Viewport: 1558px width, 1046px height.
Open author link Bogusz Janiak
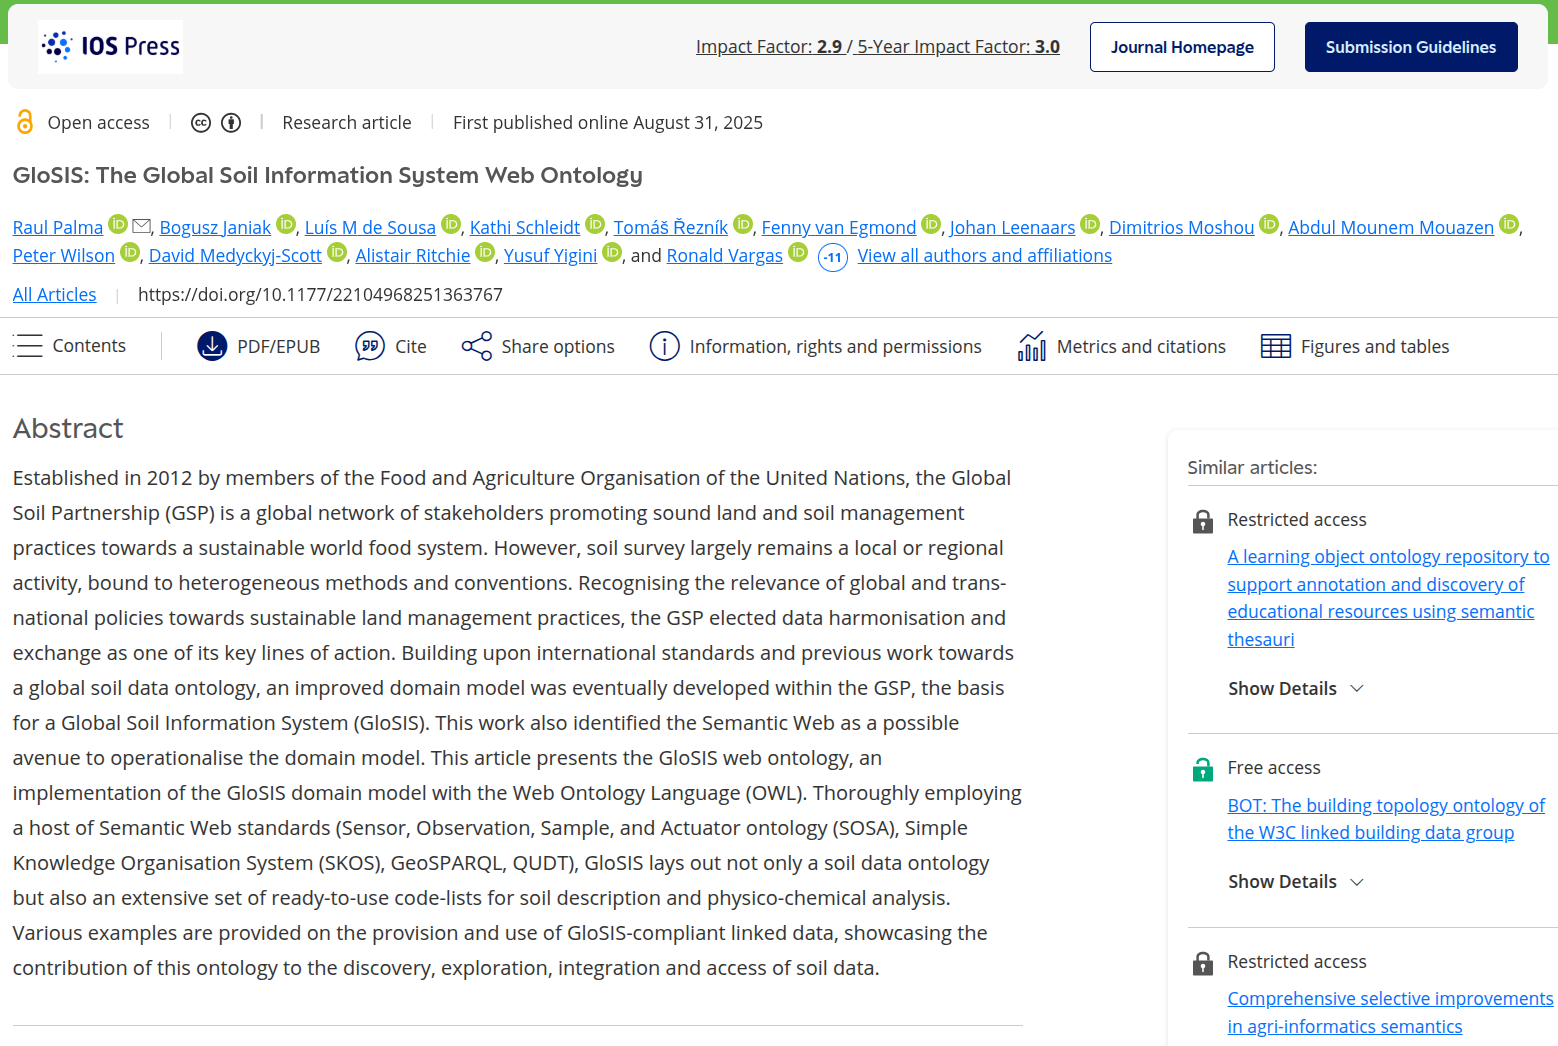215,228
